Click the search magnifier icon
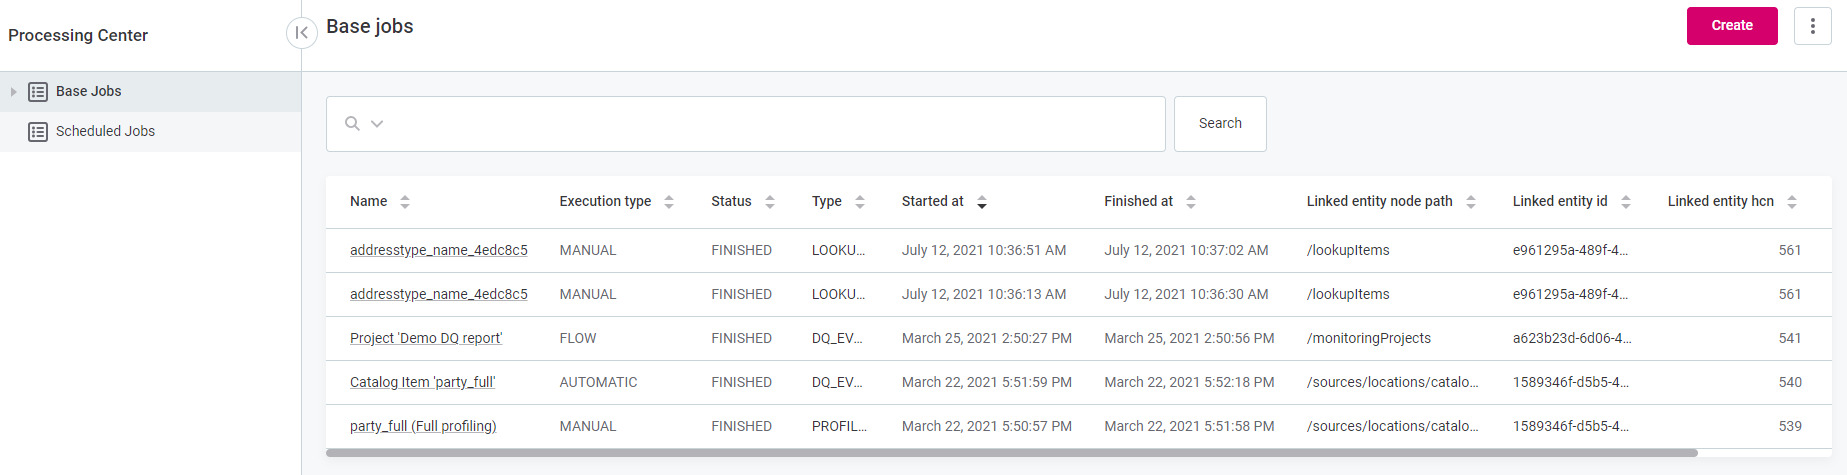The image size is (1847, 475). [x=352, y=124]
